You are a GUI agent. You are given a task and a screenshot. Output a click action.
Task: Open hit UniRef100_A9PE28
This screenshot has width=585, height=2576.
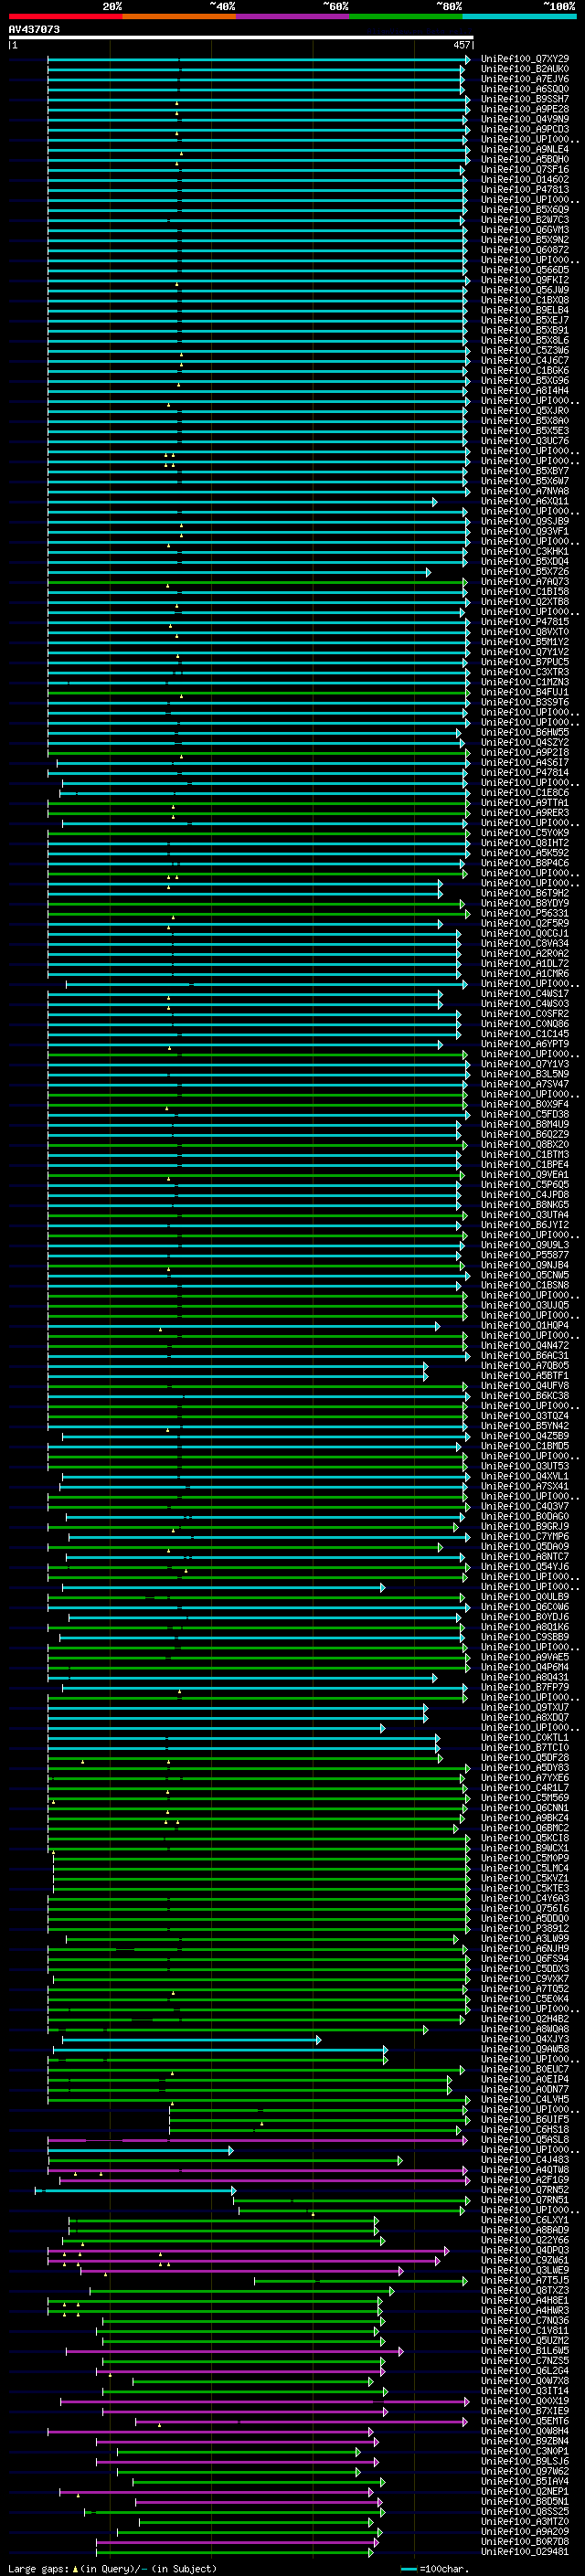point(525,109)
